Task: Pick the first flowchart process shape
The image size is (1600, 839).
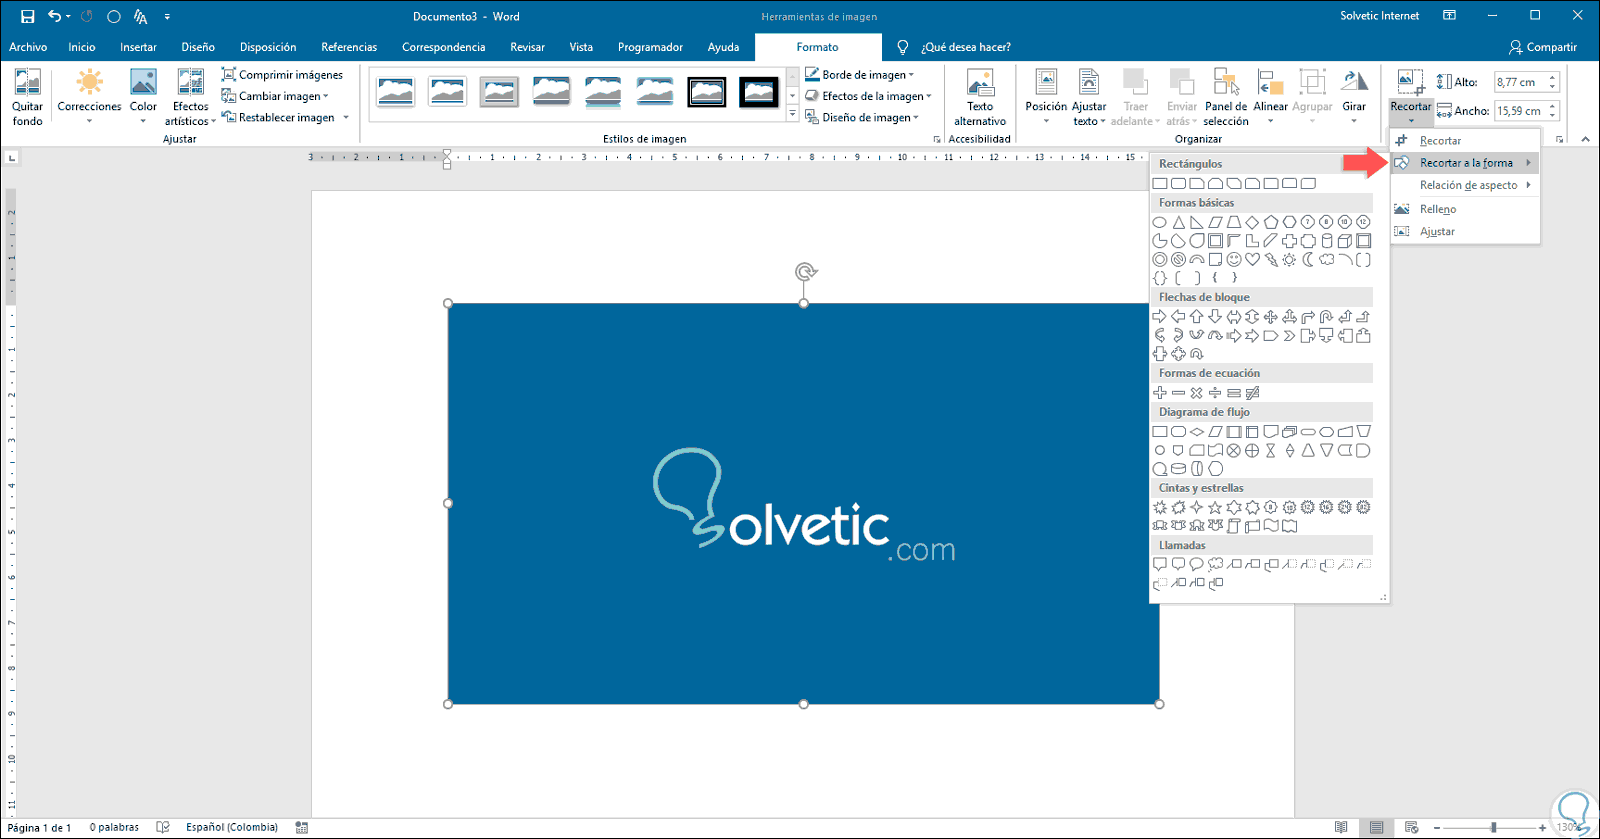Action: coord(1160,432)
